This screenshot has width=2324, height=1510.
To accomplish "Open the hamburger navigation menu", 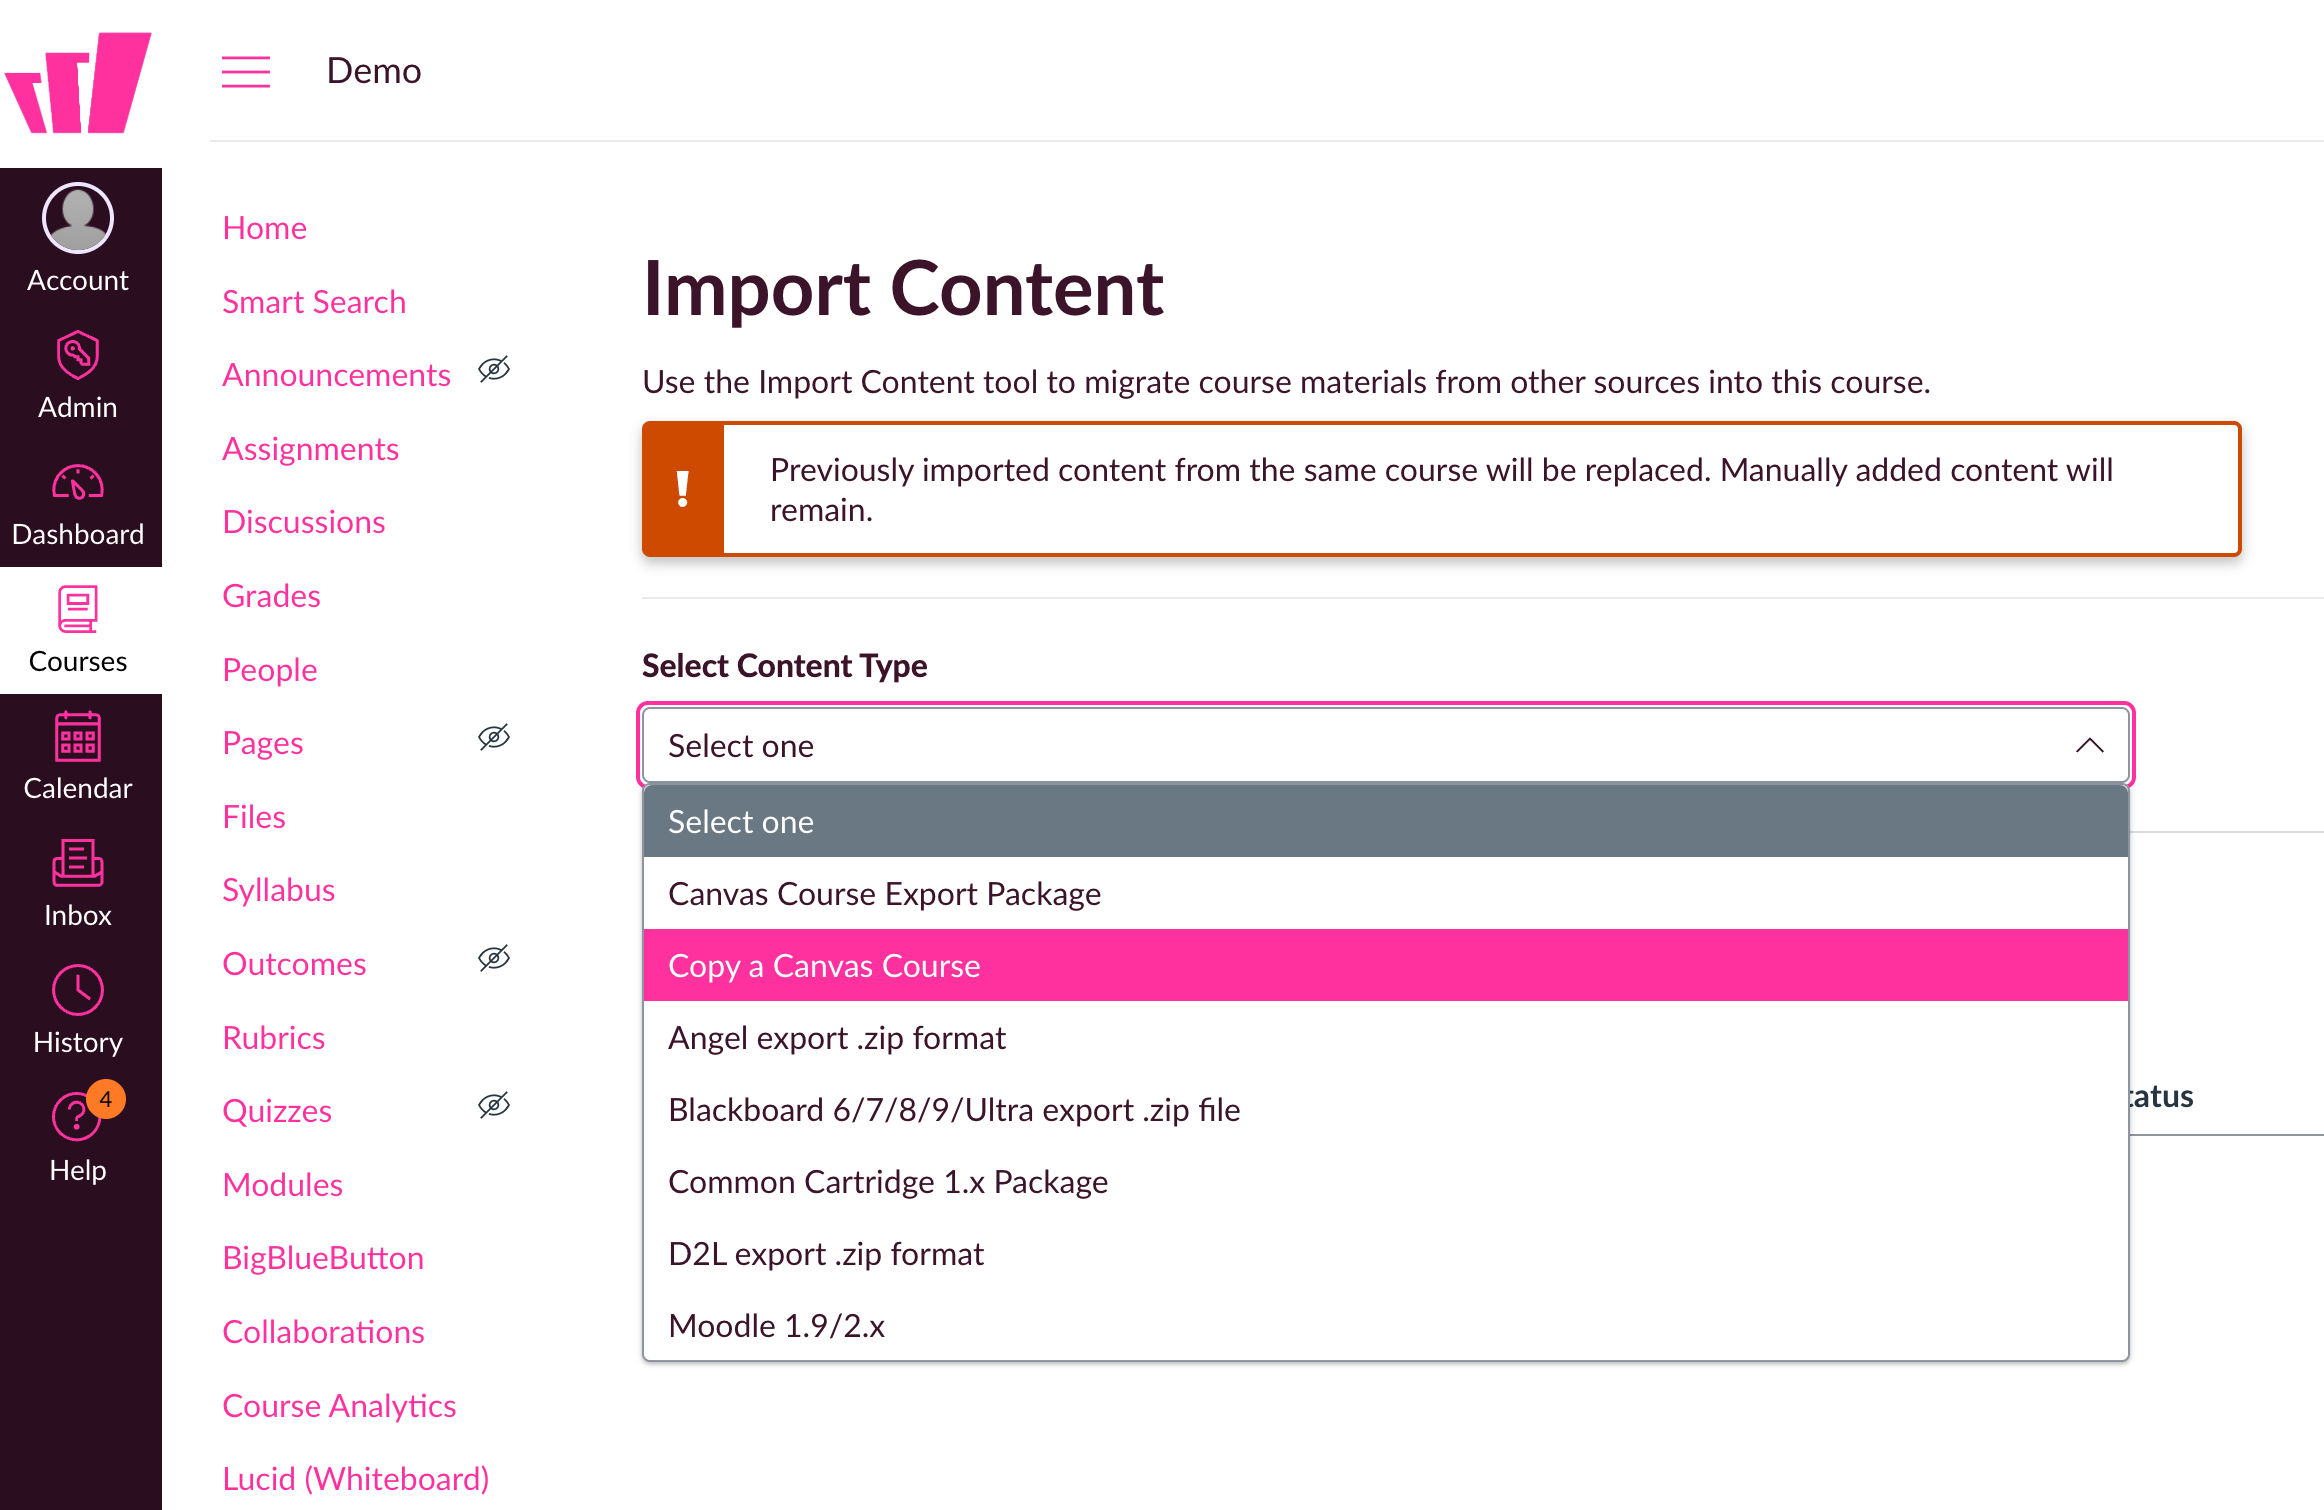I will click(x=245, y=71).
